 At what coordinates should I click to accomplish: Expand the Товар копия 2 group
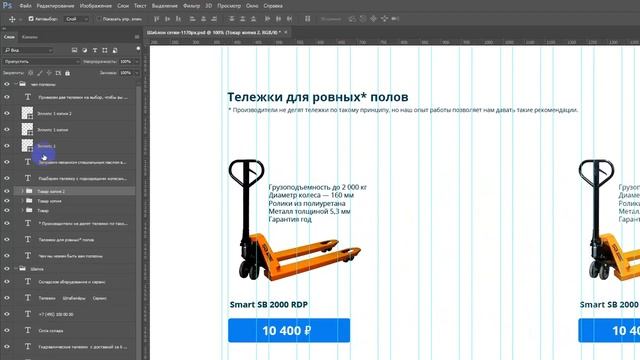pyautogui.click(x=22, y=191)
